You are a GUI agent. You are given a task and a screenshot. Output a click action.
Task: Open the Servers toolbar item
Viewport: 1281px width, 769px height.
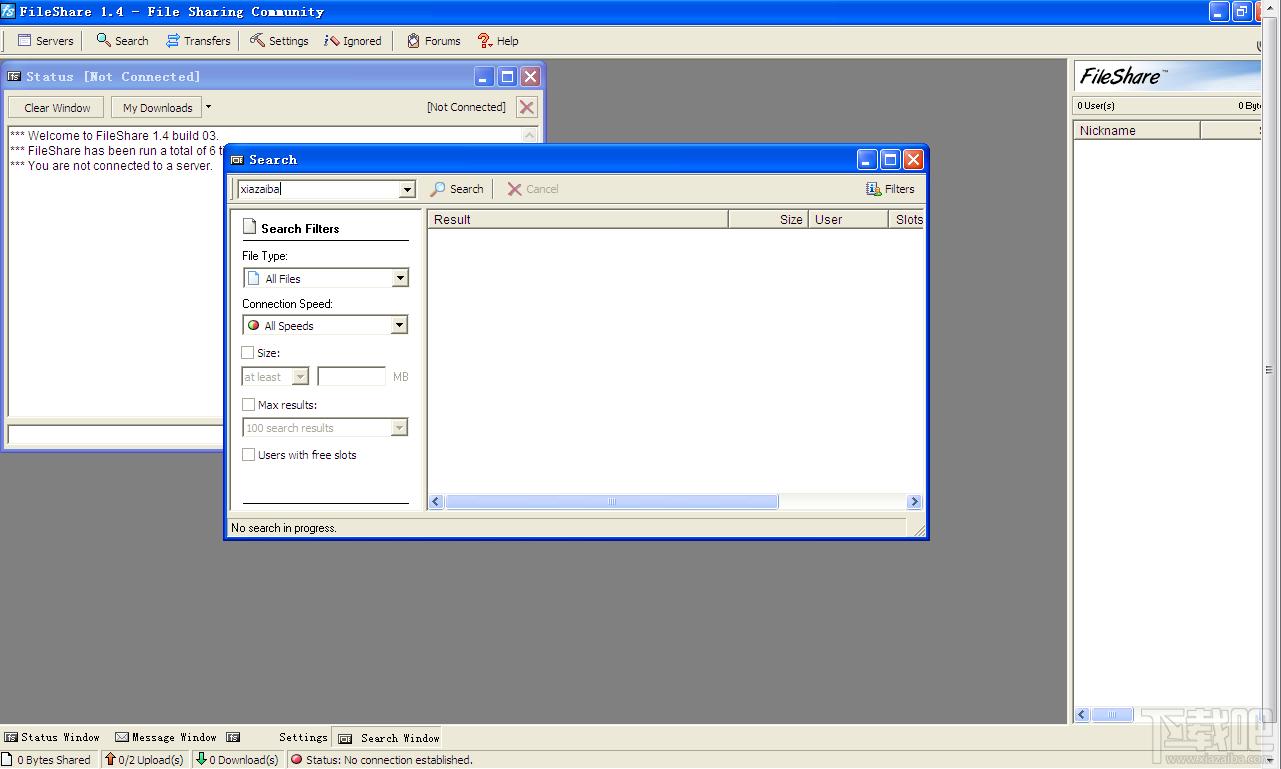point(45,41)
